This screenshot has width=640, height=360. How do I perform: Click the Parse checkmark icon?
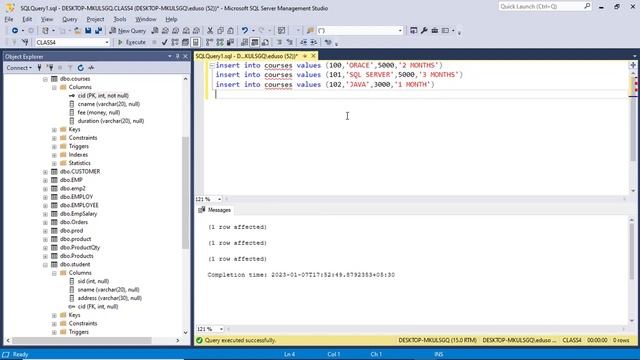(164, 42)
